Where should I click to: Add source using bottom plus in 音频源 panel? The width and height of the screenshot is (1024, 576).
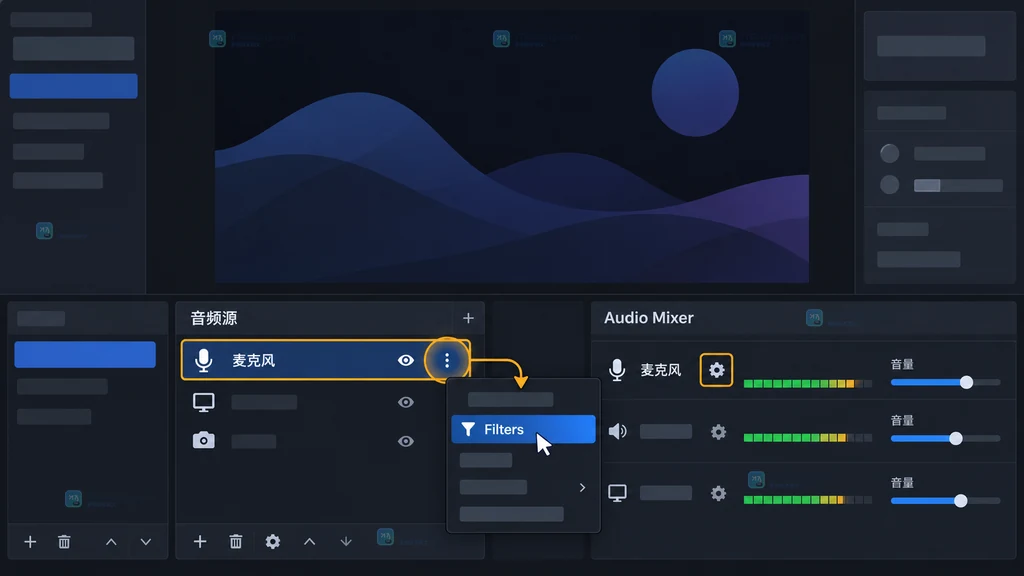[x=200, y=541]
